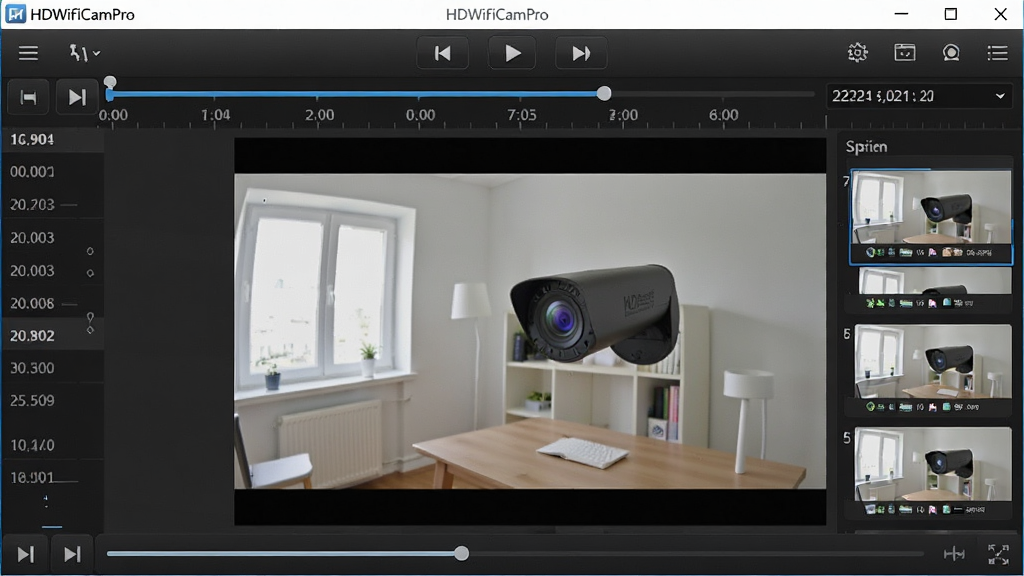Open the snapshot thumbnail numbered 5
Viewport: 1024px width, 576px height.
(933, 472)
